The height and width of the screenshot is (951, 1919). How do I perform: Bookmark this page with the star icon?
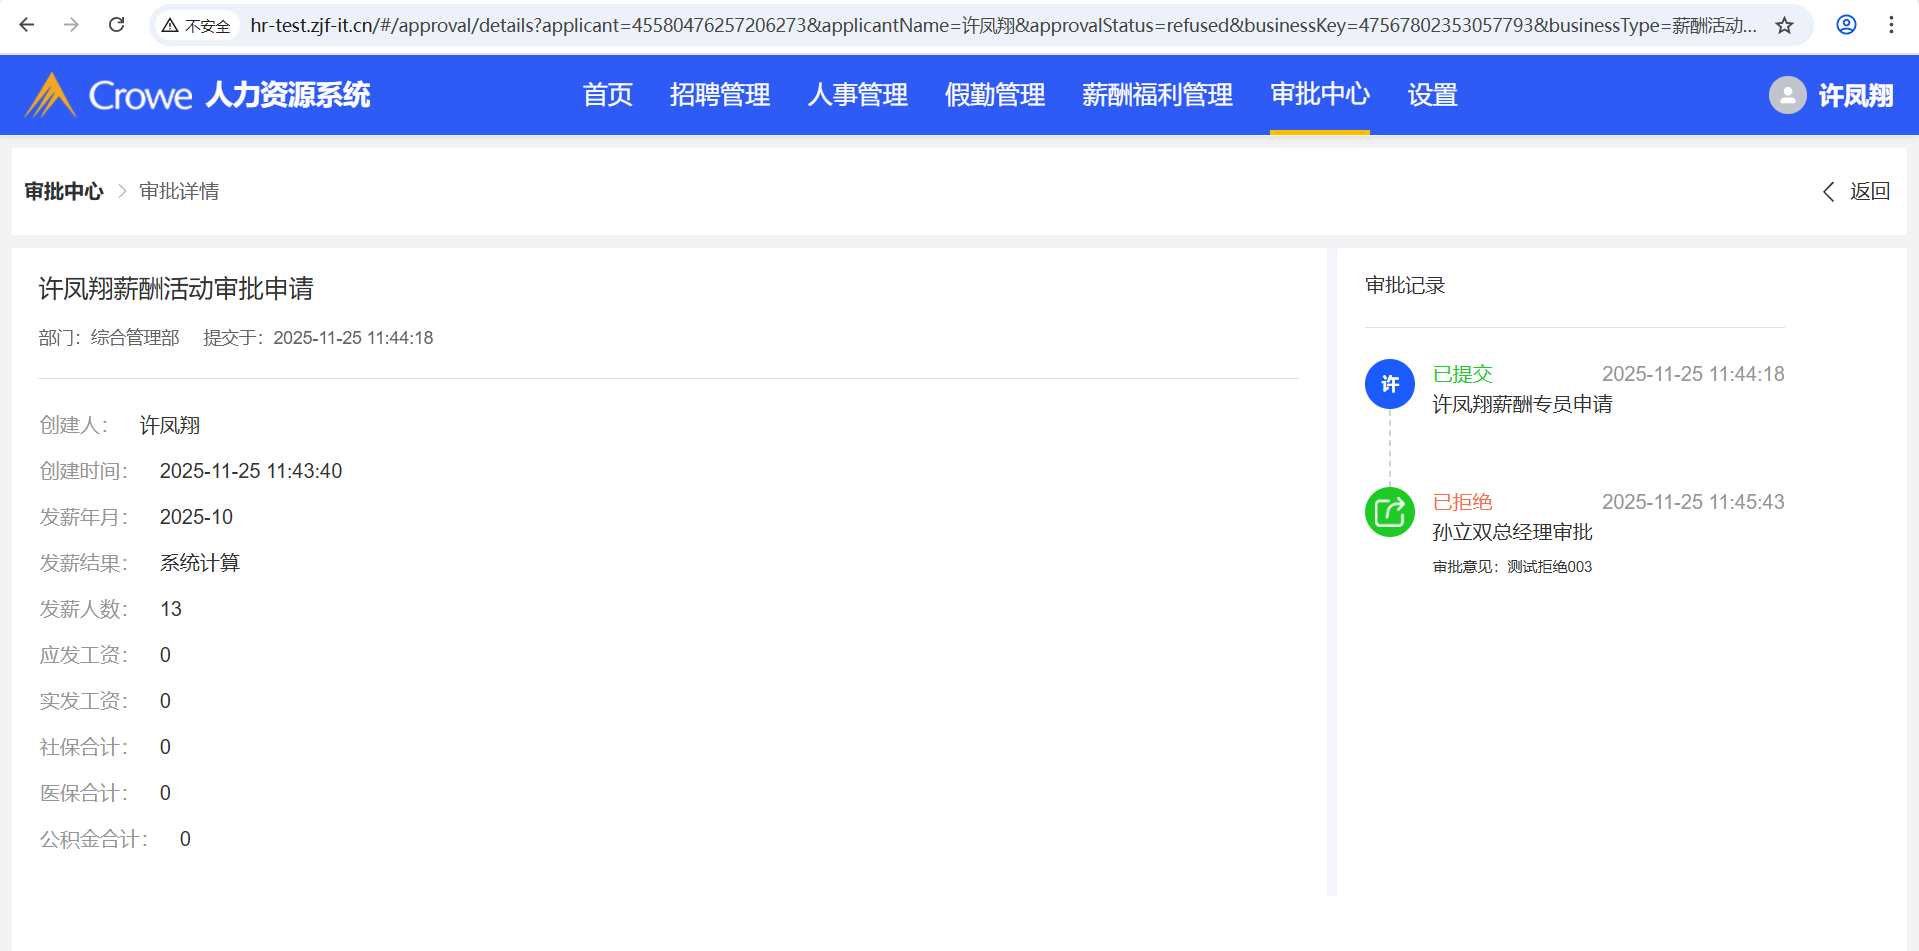click(x=1785, y=25)
